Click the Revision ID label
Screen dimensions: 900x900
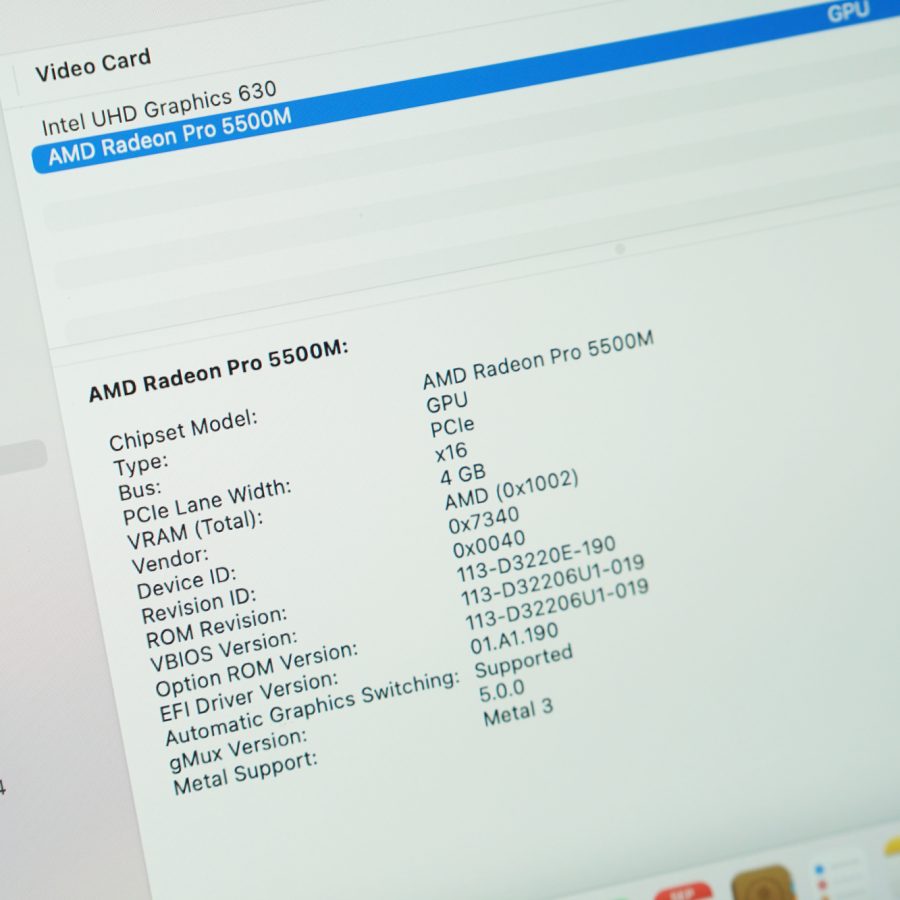point(199,606)
